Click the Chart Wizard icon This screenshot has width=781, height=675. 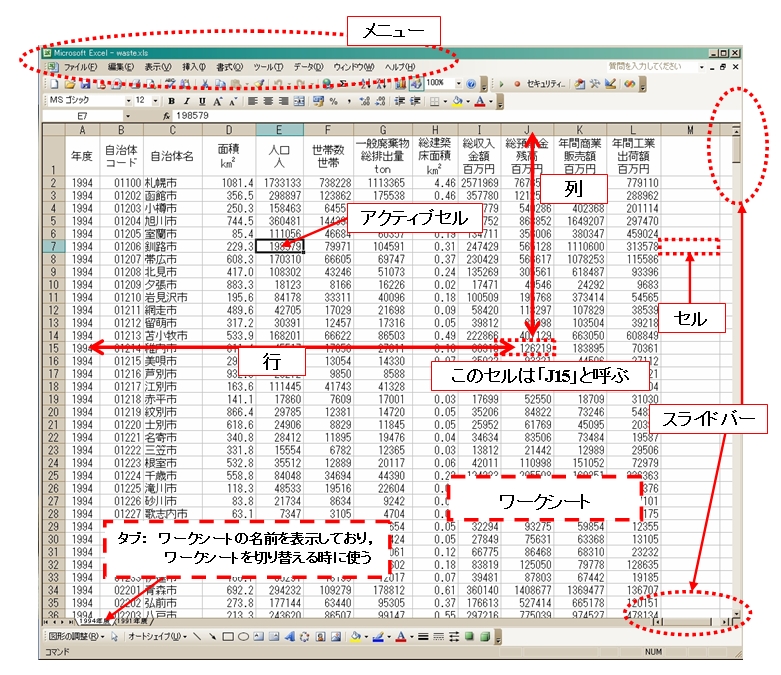coord(400,84)
